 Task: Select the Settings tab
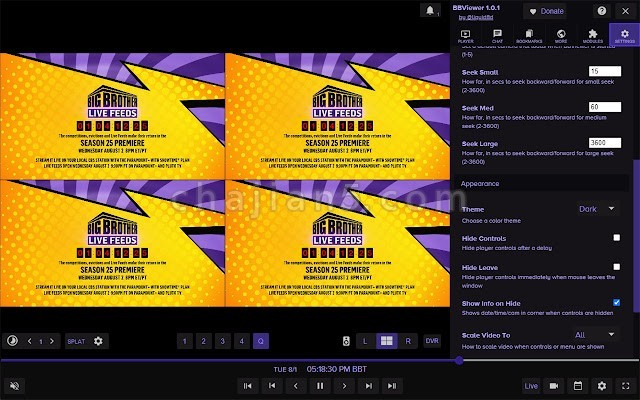(x=624, y=35)
